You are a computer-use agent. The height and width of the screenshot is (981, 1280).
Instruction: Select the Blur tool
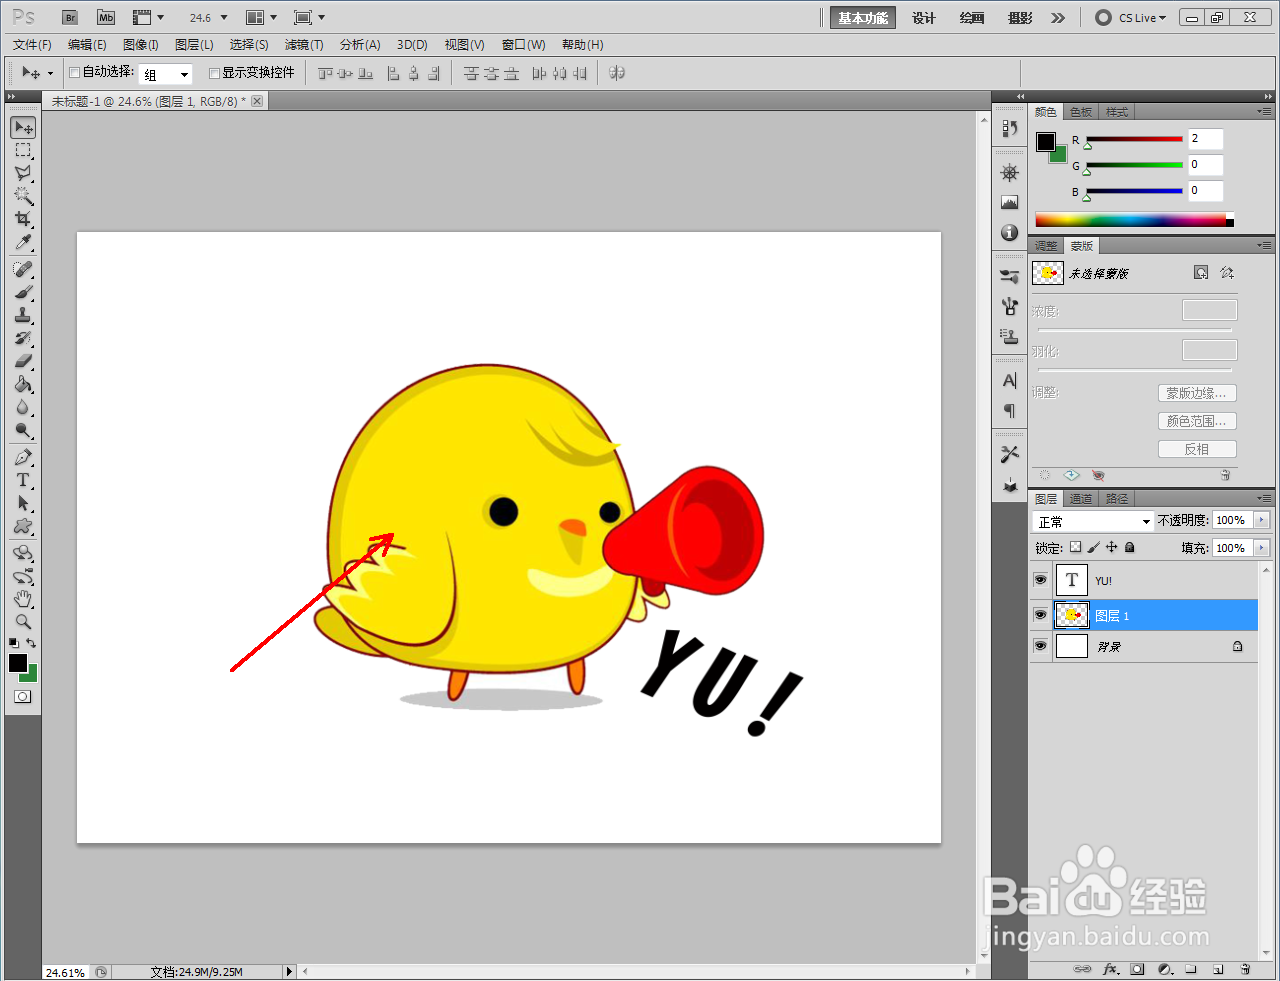point(23,407)
